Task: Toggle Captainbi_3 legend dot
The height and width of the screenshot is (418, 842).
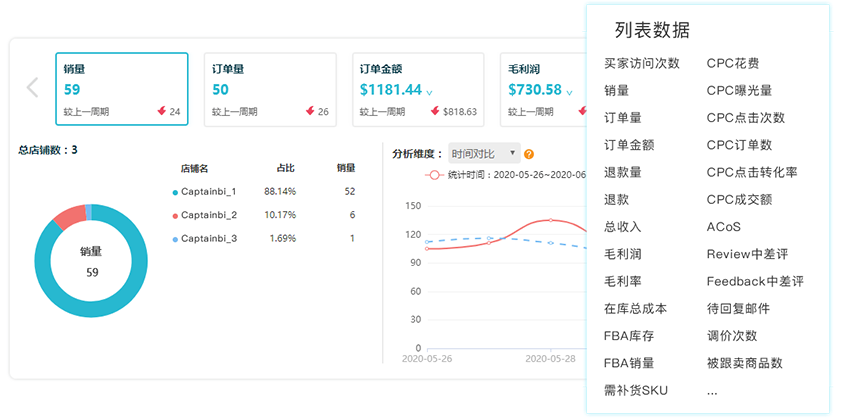Action: (x=175, y=239)
